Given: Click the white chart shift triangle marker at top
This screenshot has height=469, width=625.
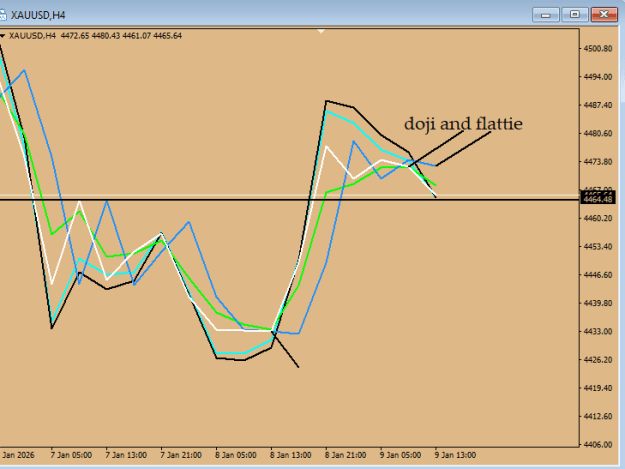Looking at the screenshot, I should click(x=321, y=31).
